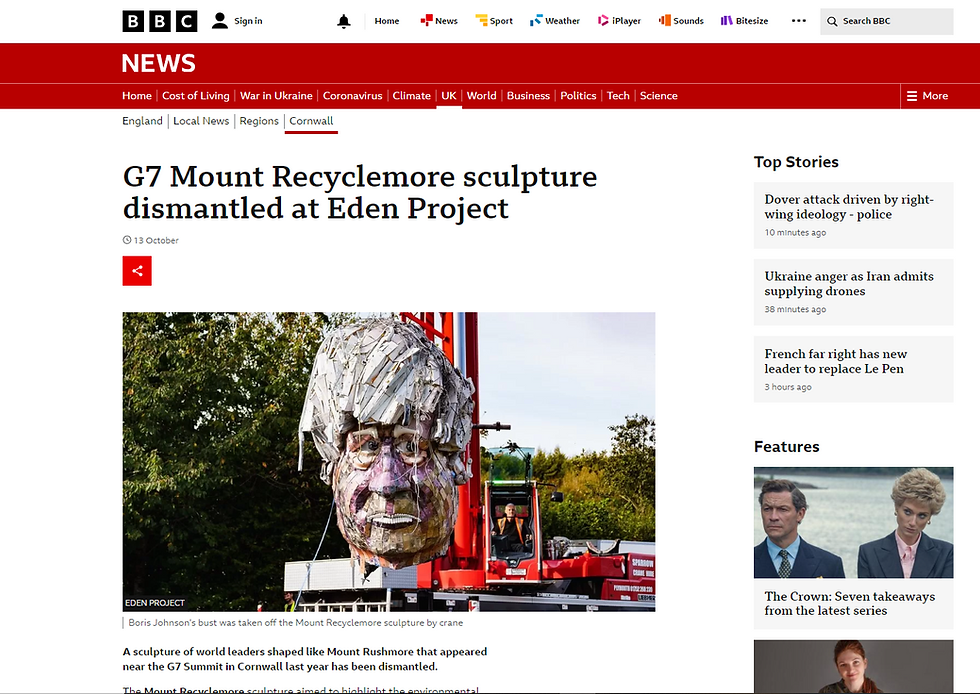Click the Search BBC input field
Viewport: 980px width, 694px height.
(887, 21)
